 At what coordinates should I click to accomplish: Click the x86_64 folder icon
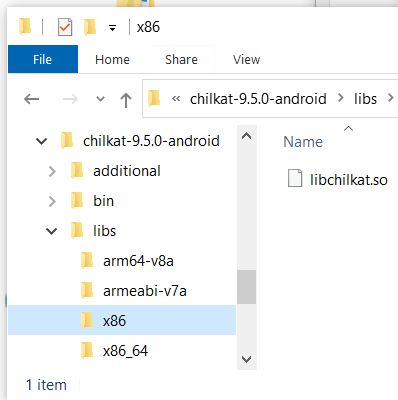click(x=87, y=350)
